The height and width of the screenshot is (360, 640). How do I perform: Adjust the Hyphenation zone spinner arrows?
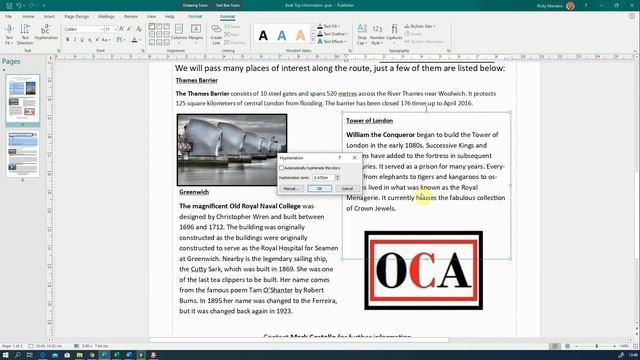[x=337, y=178]
